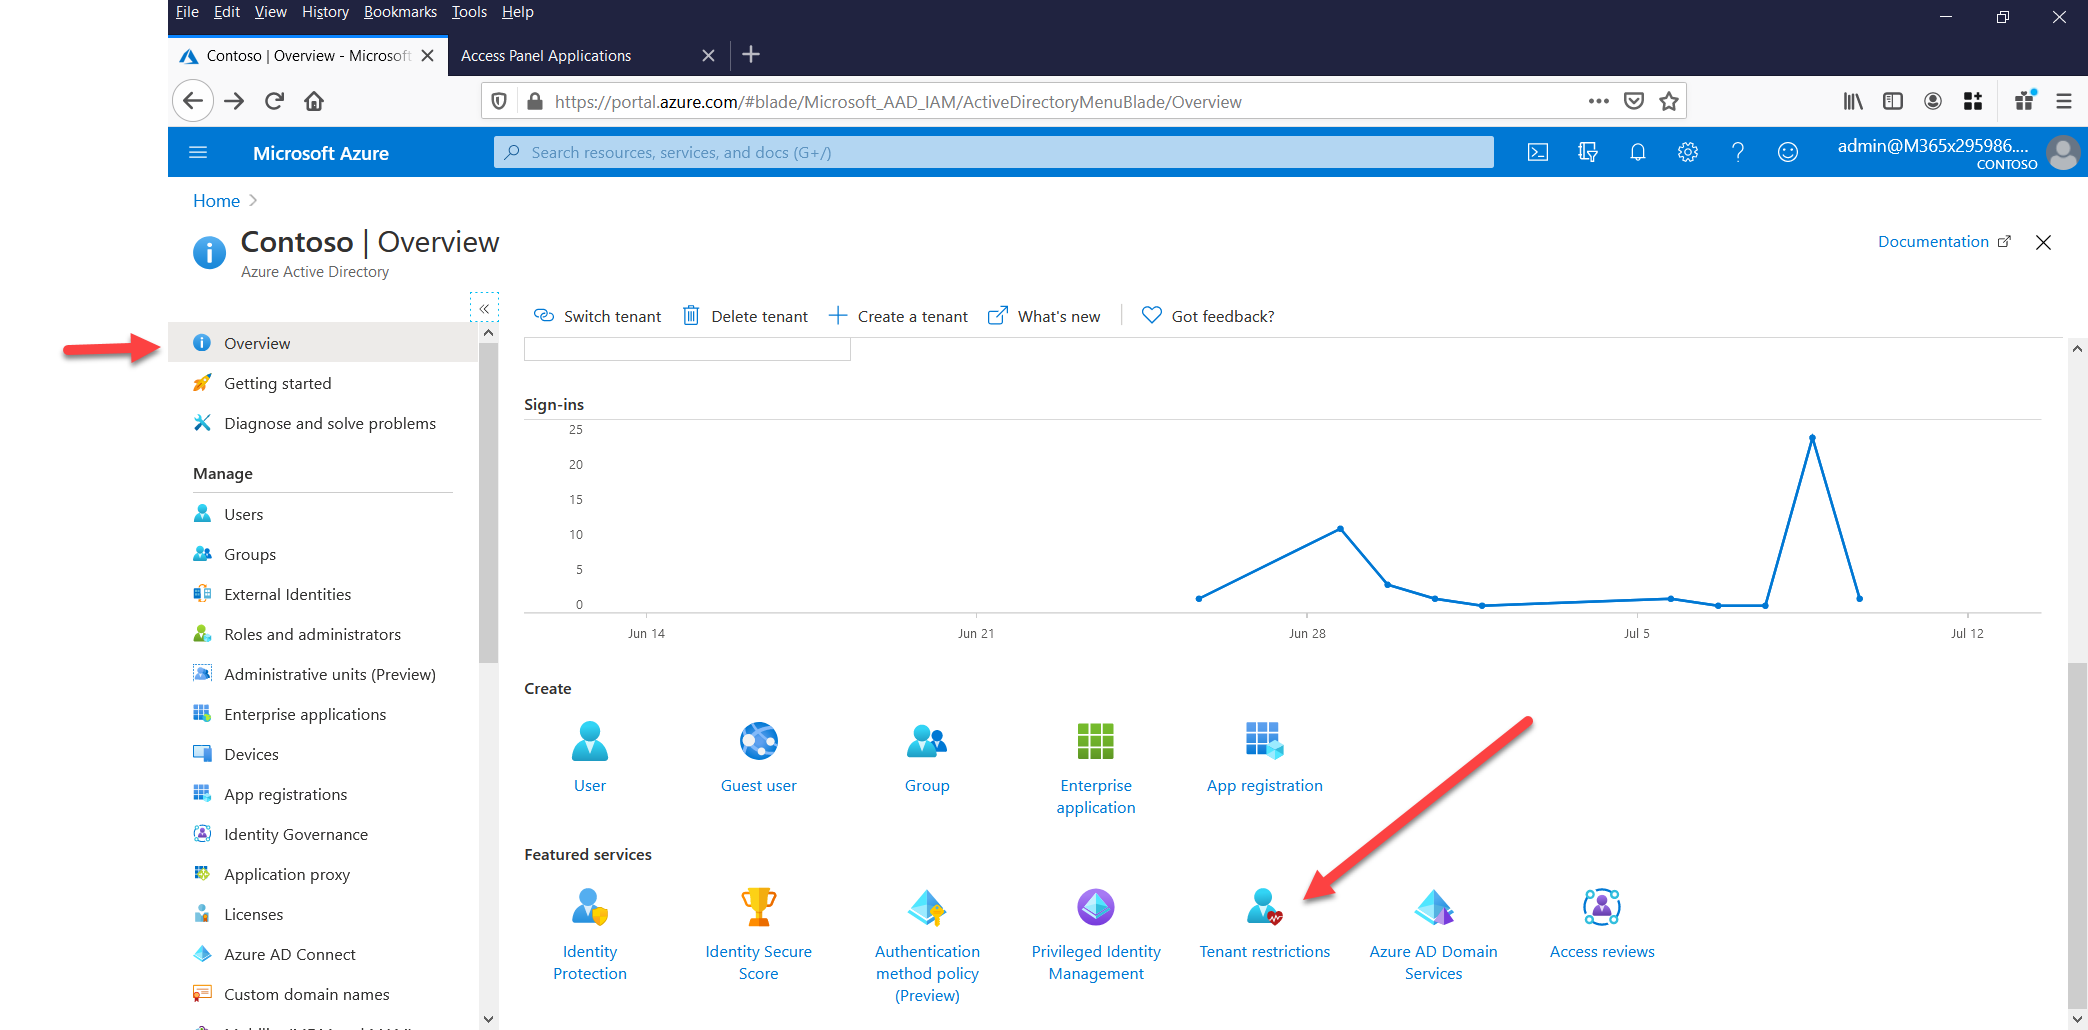Screen dimensions: 2088x1030
Task: Create an App registration
Action: 1265,758
